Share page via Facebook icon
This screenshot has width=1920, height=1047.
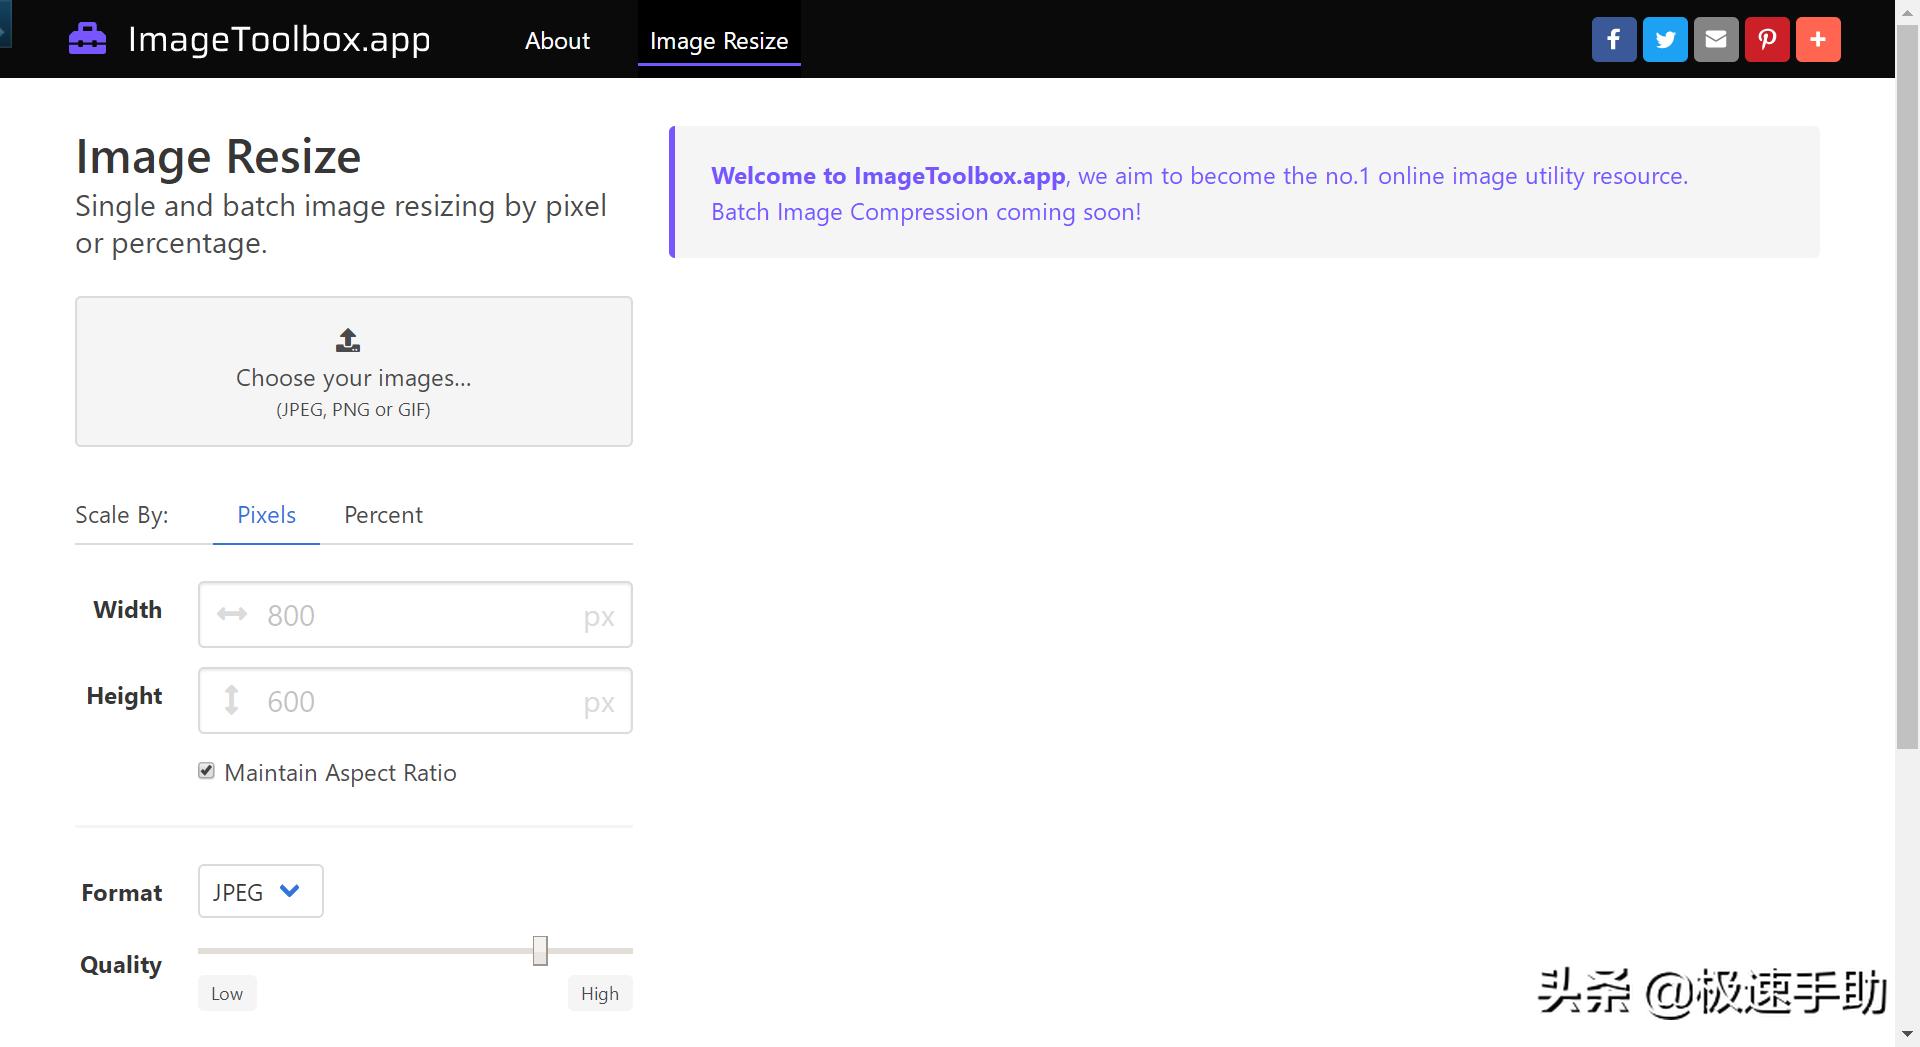1613,40
